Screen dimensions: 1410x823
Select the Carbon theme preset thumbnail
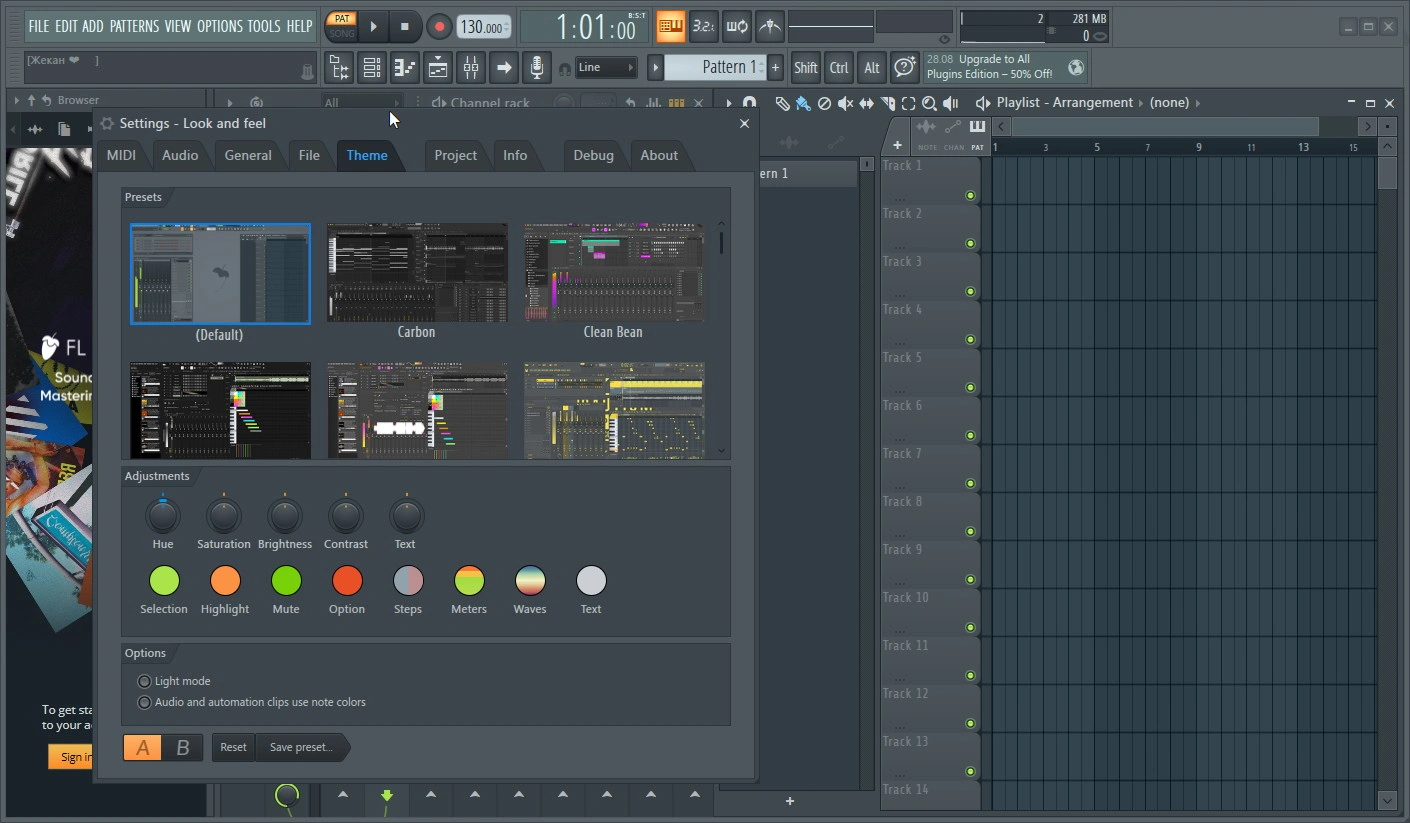(417, 273)
